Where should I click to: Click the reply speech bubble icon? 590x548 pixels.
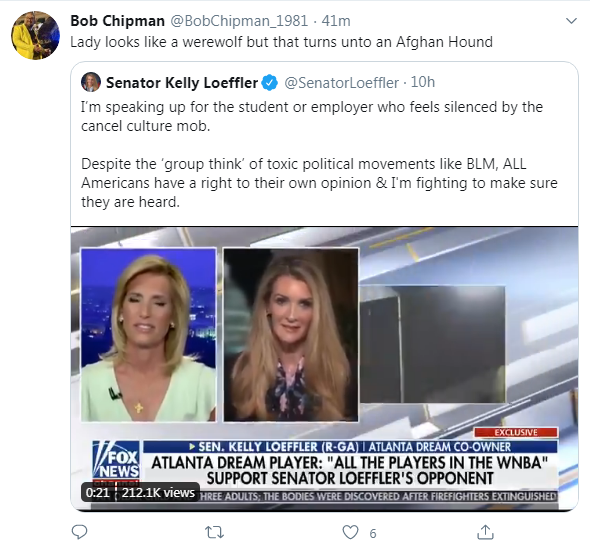(79, 532)
